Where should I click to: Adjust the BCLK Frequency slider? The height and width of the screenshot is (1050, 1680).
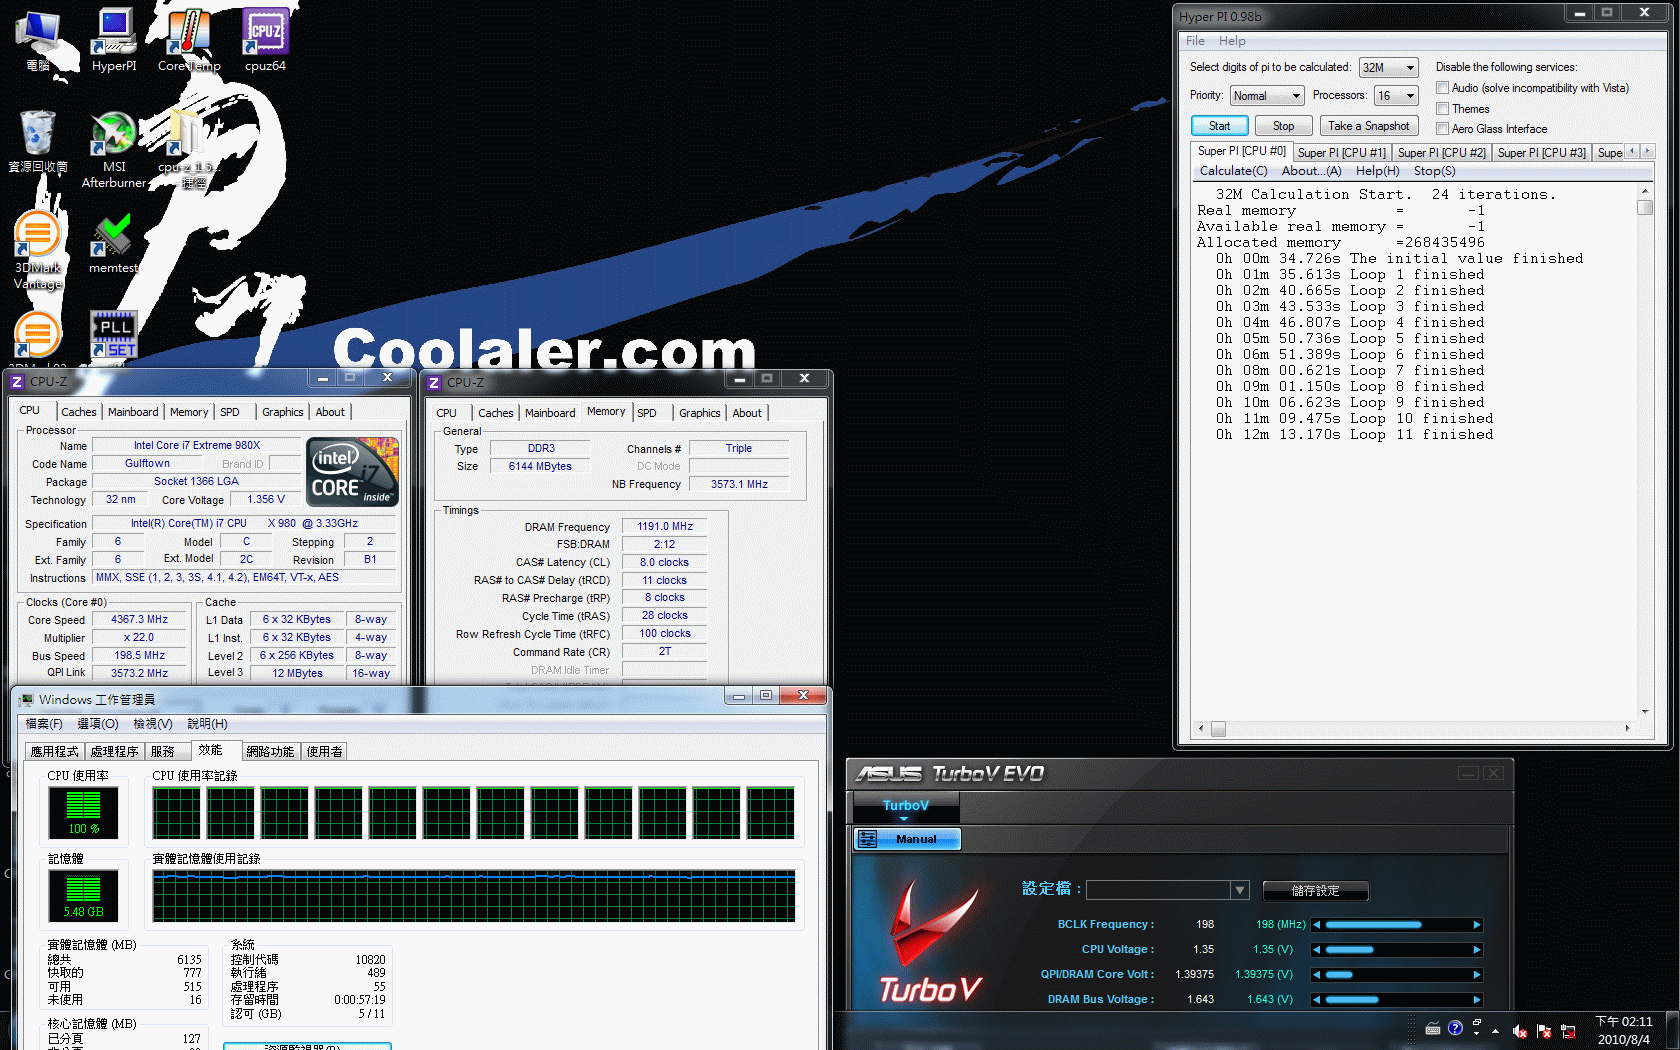1397,925
